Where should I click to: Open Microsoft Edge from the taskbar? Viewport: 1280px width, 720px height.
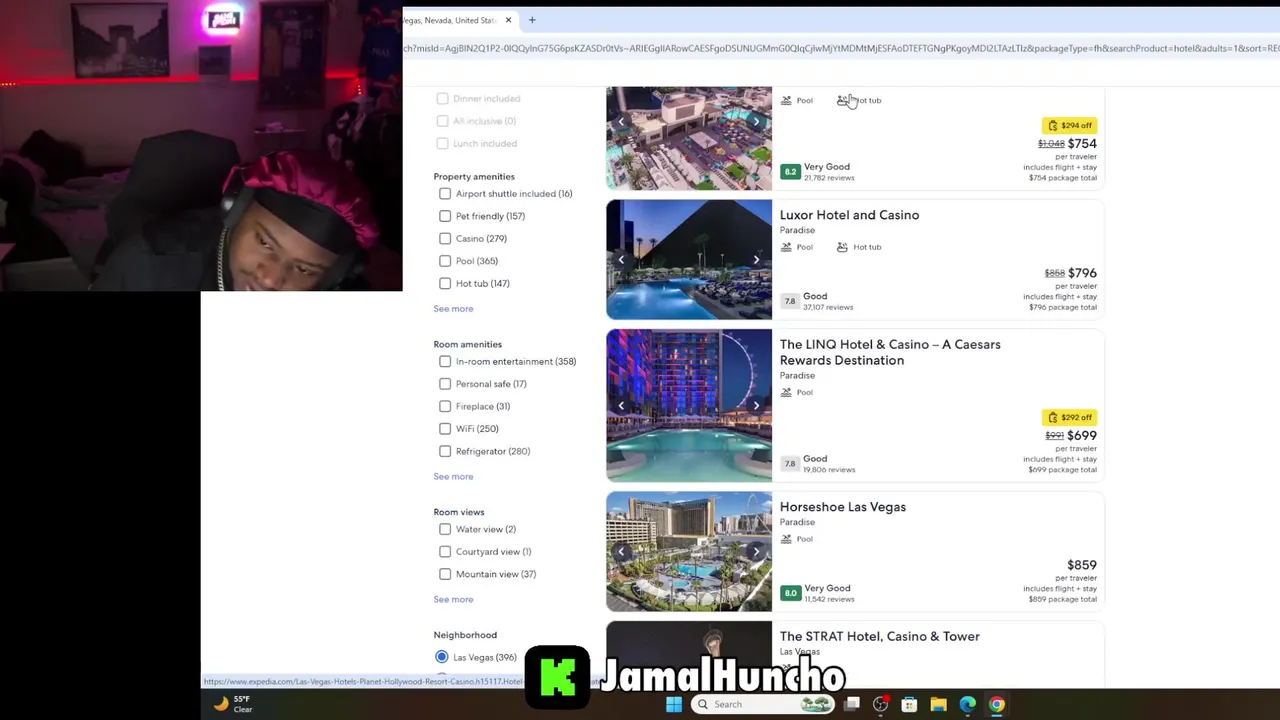tap(967, 704)
